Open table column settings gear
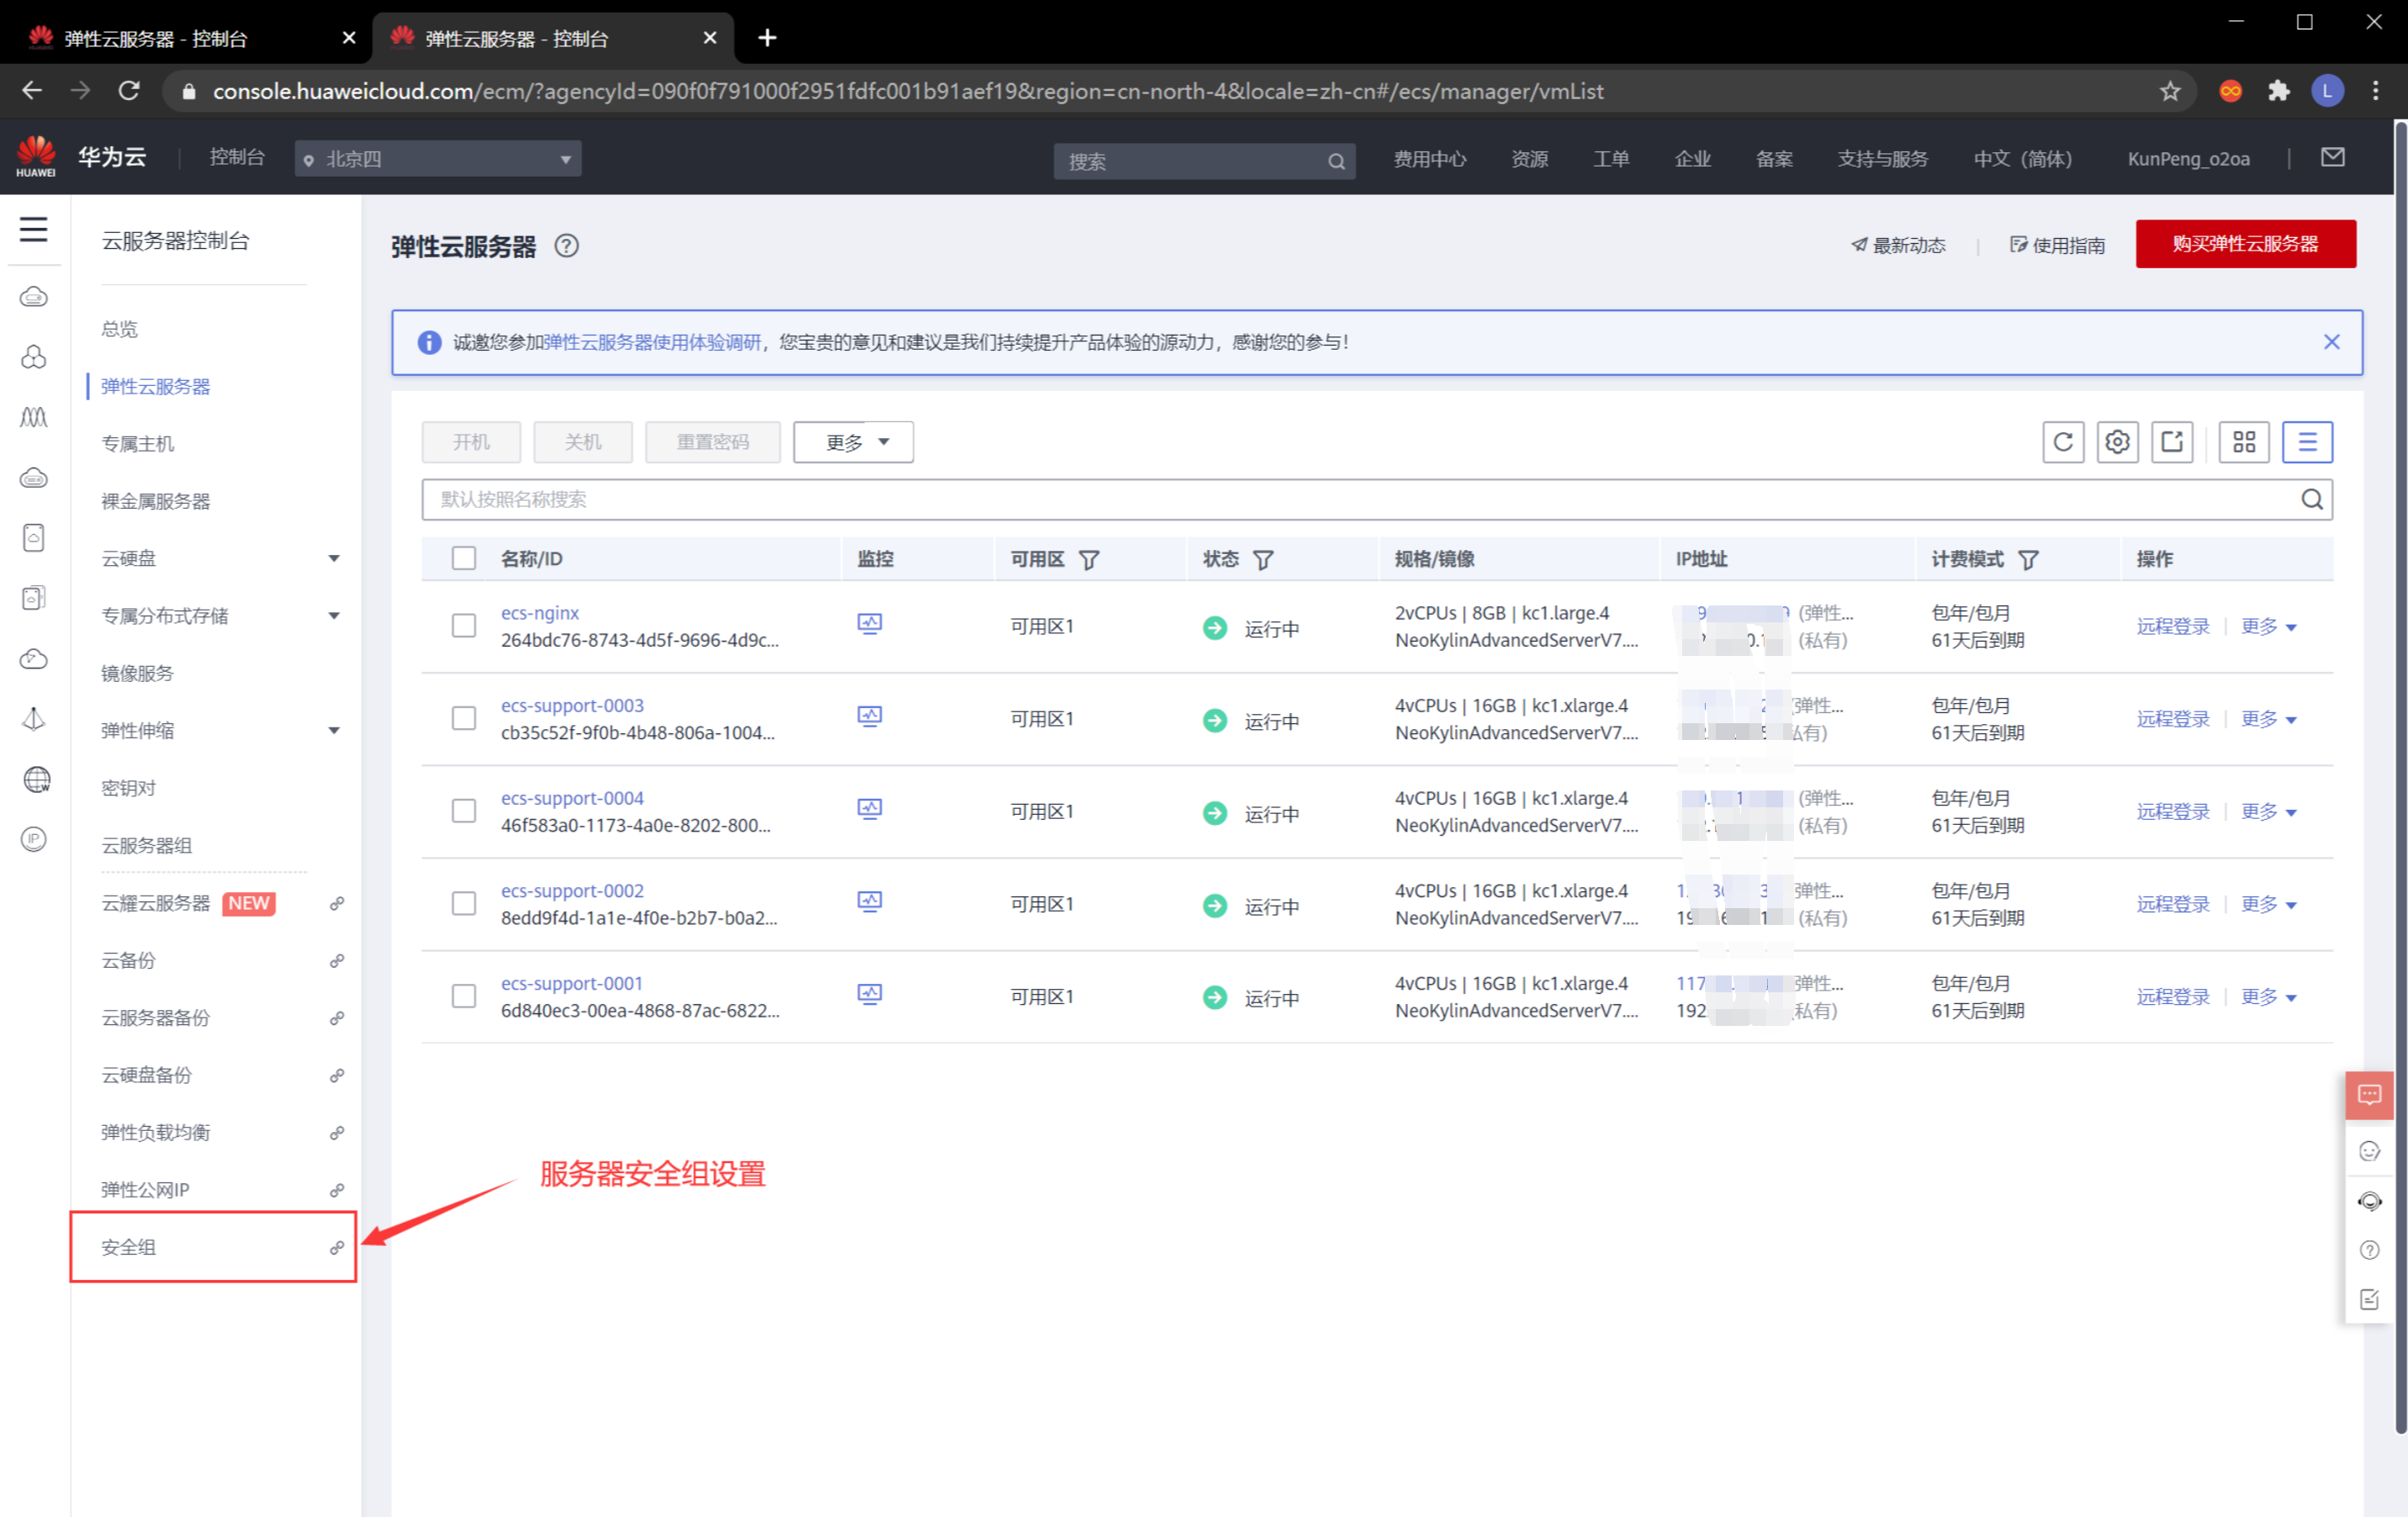Image resolution: width=2408 pixels, height=1517 pixels. [2117, 442]
